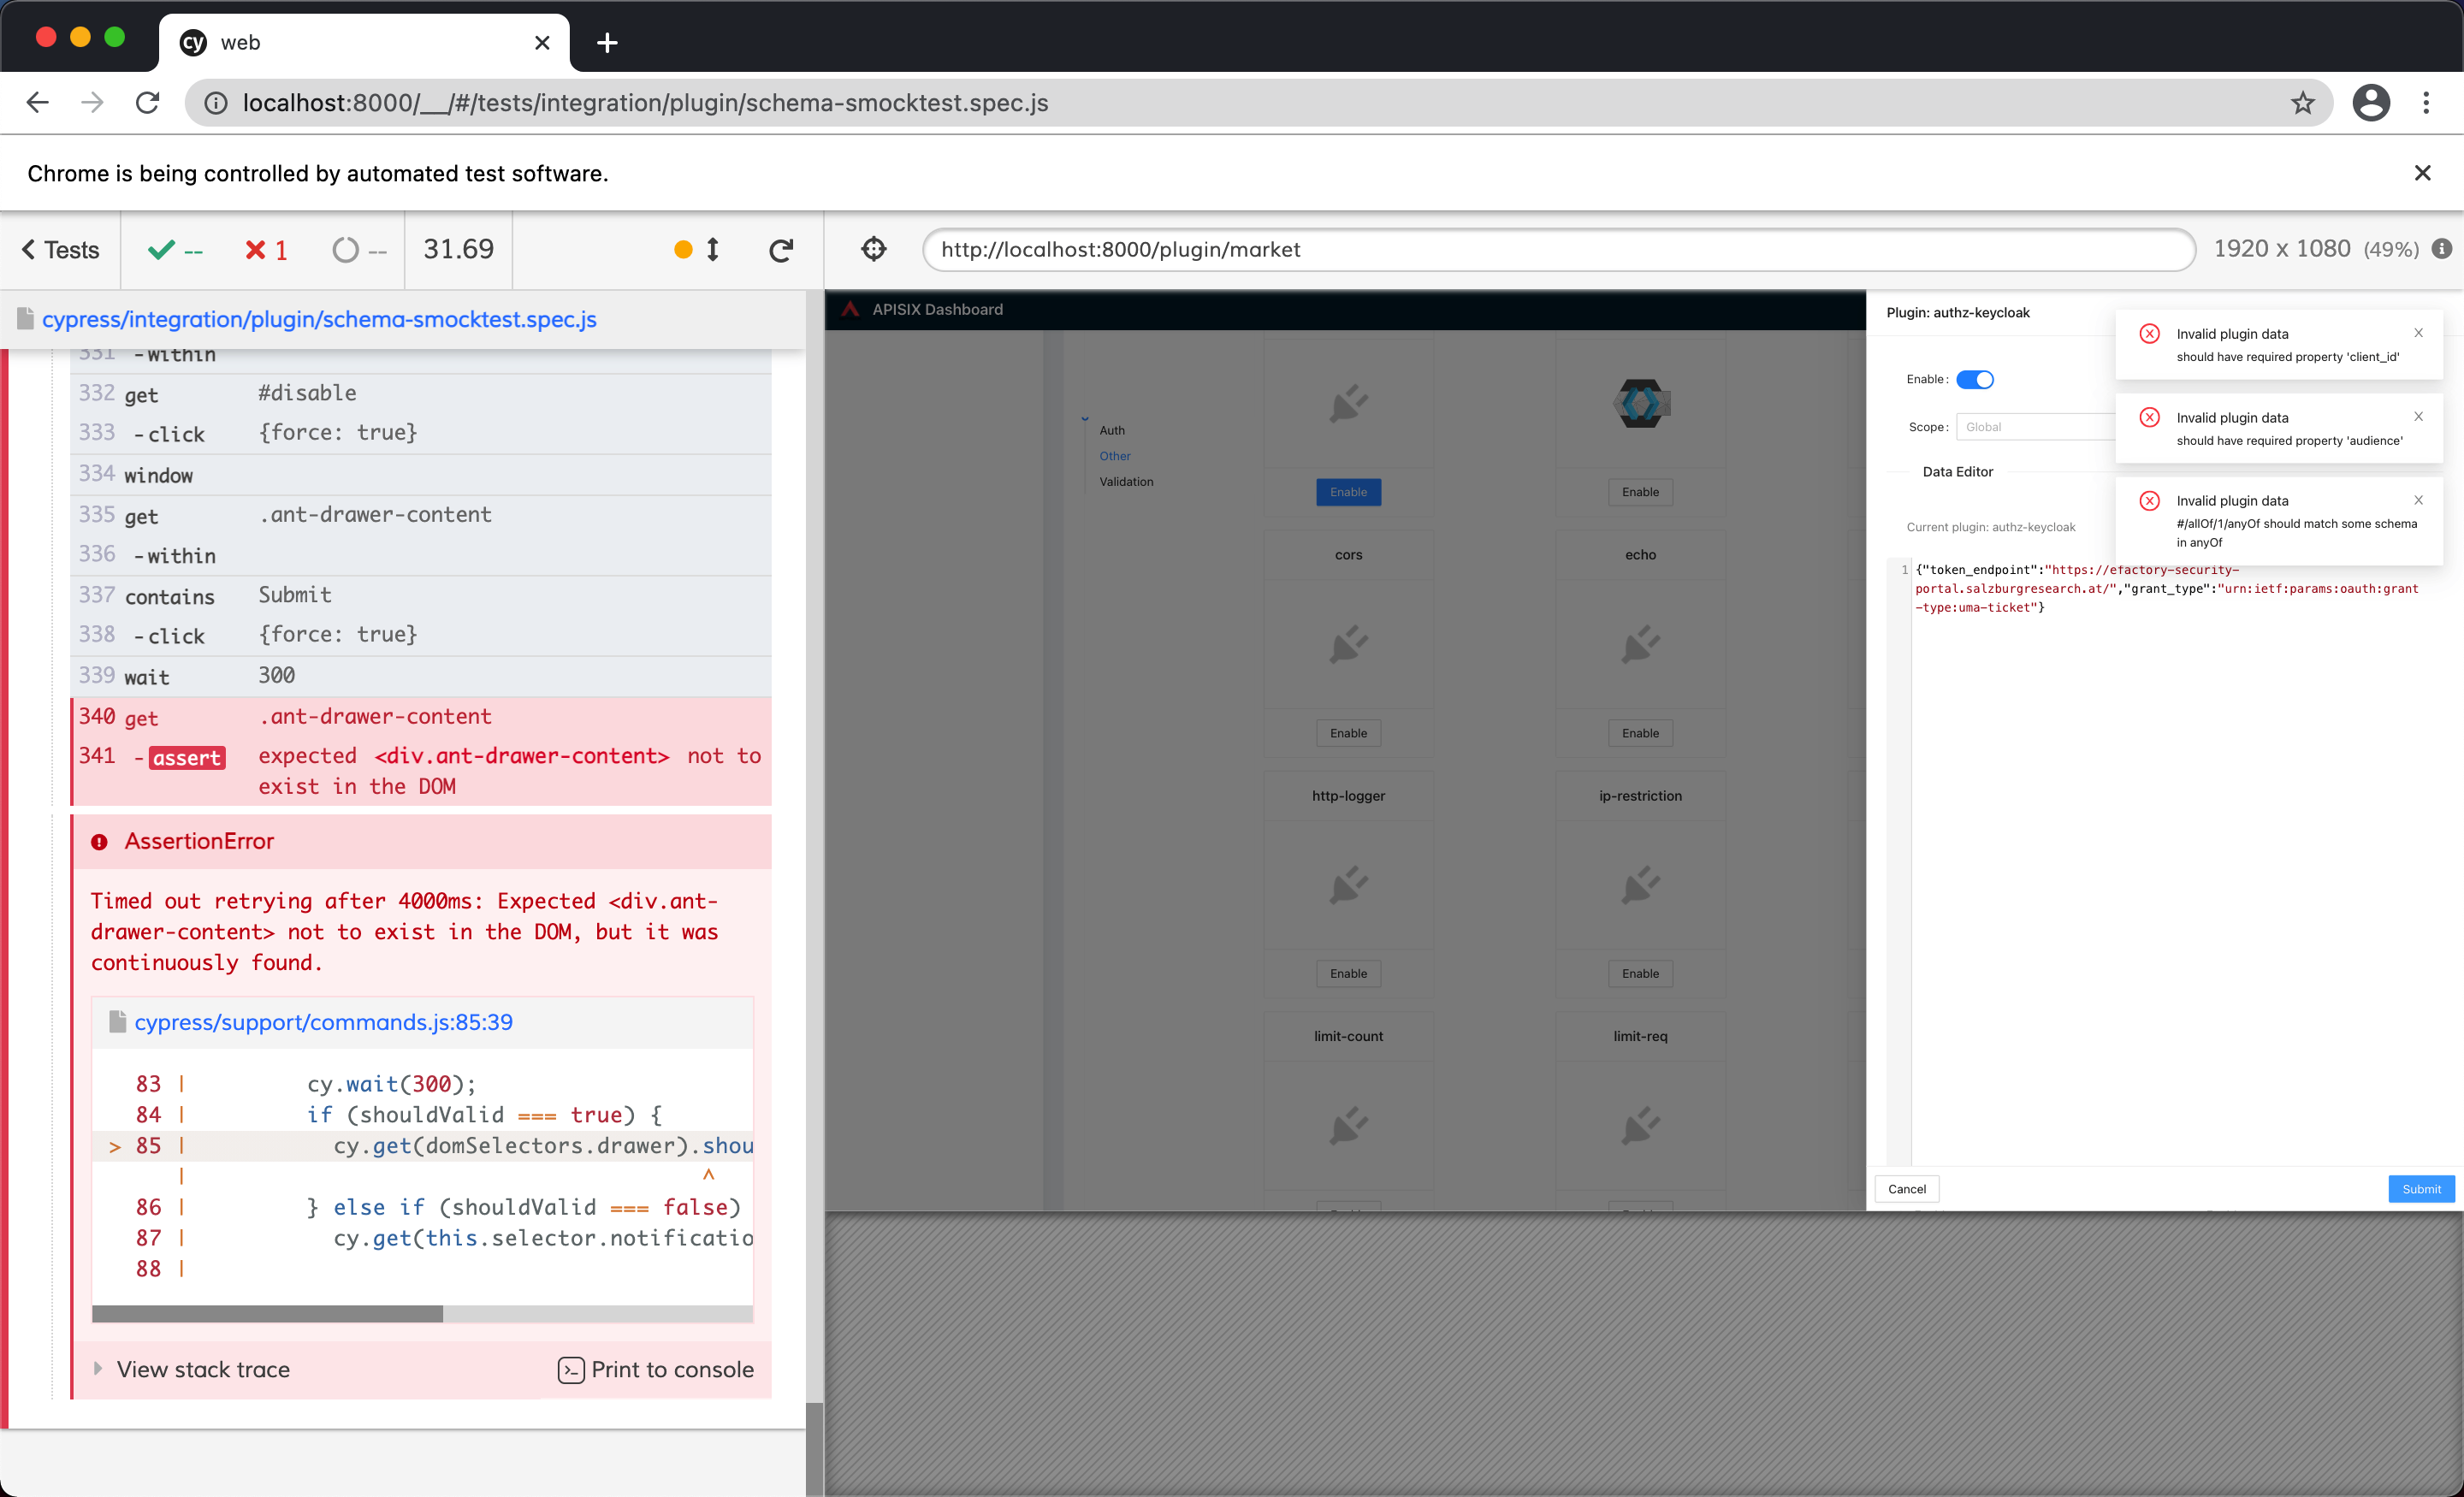Open the cypress/support/commands.js file link

[322, 1021]
